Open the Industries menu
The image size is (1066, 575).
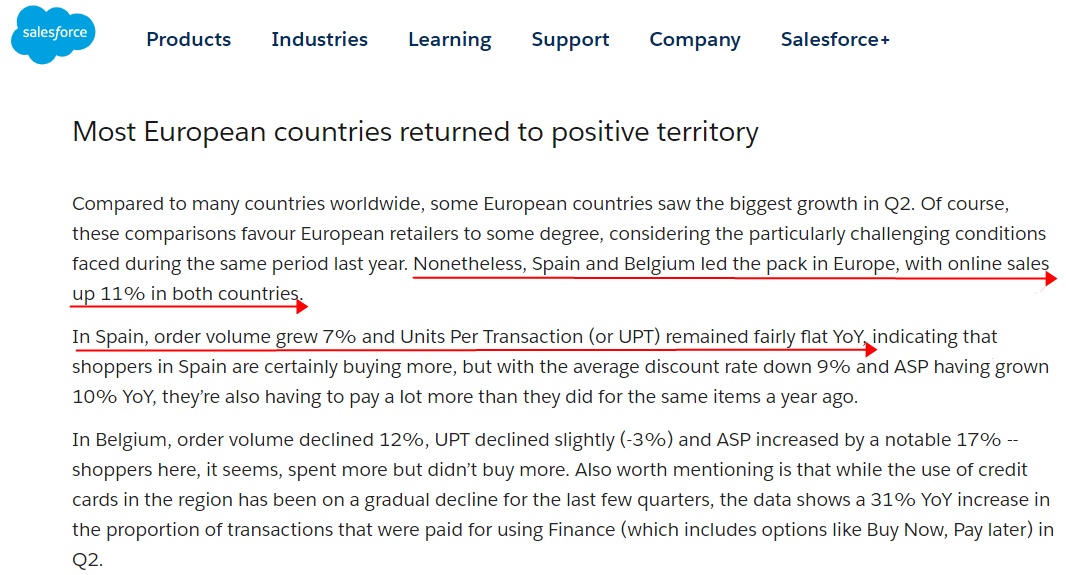(320, 39)
